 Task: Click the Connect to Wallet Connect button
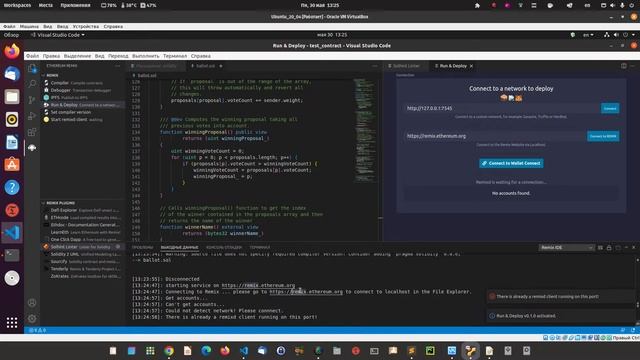[511, 163]
